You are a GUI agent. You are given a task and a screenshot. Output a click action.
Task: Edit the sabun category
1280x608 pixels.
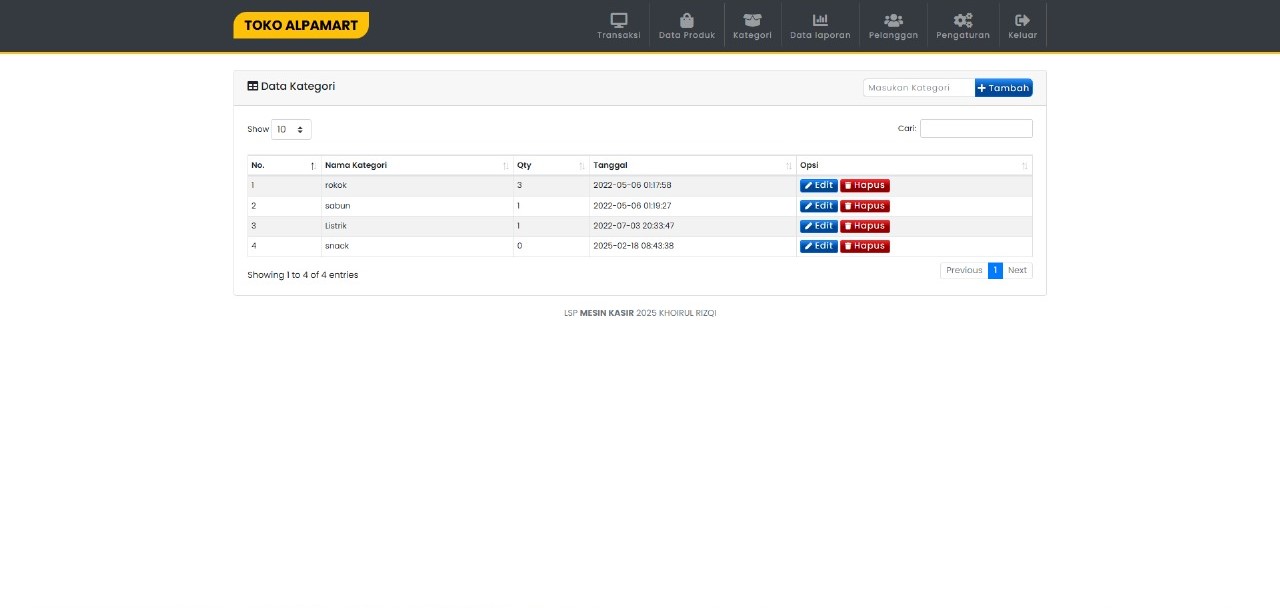tap(819, 206)
